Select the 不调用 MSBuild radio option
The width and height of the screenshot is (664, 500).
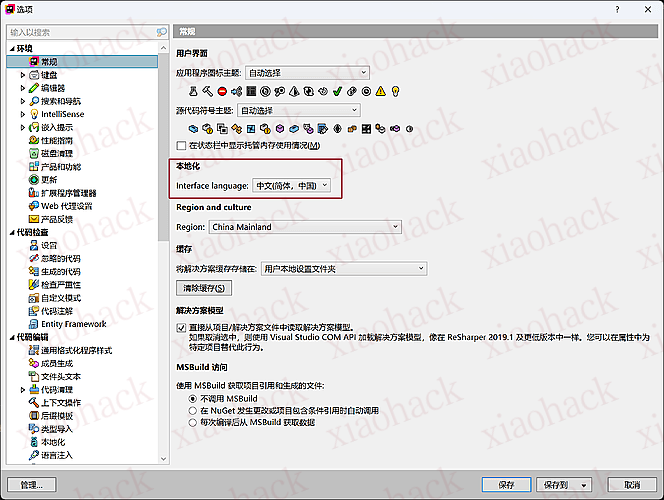point(193,399)
